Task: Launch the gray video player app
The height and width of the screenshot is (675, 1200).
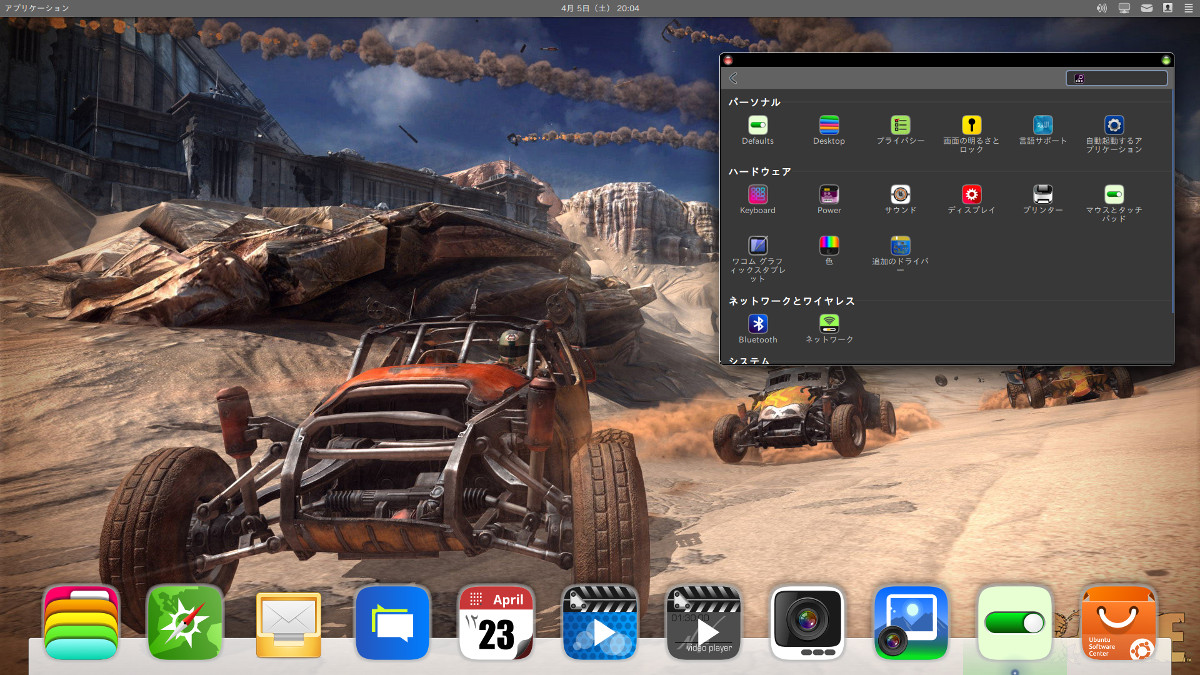Action: coord(704,622)
